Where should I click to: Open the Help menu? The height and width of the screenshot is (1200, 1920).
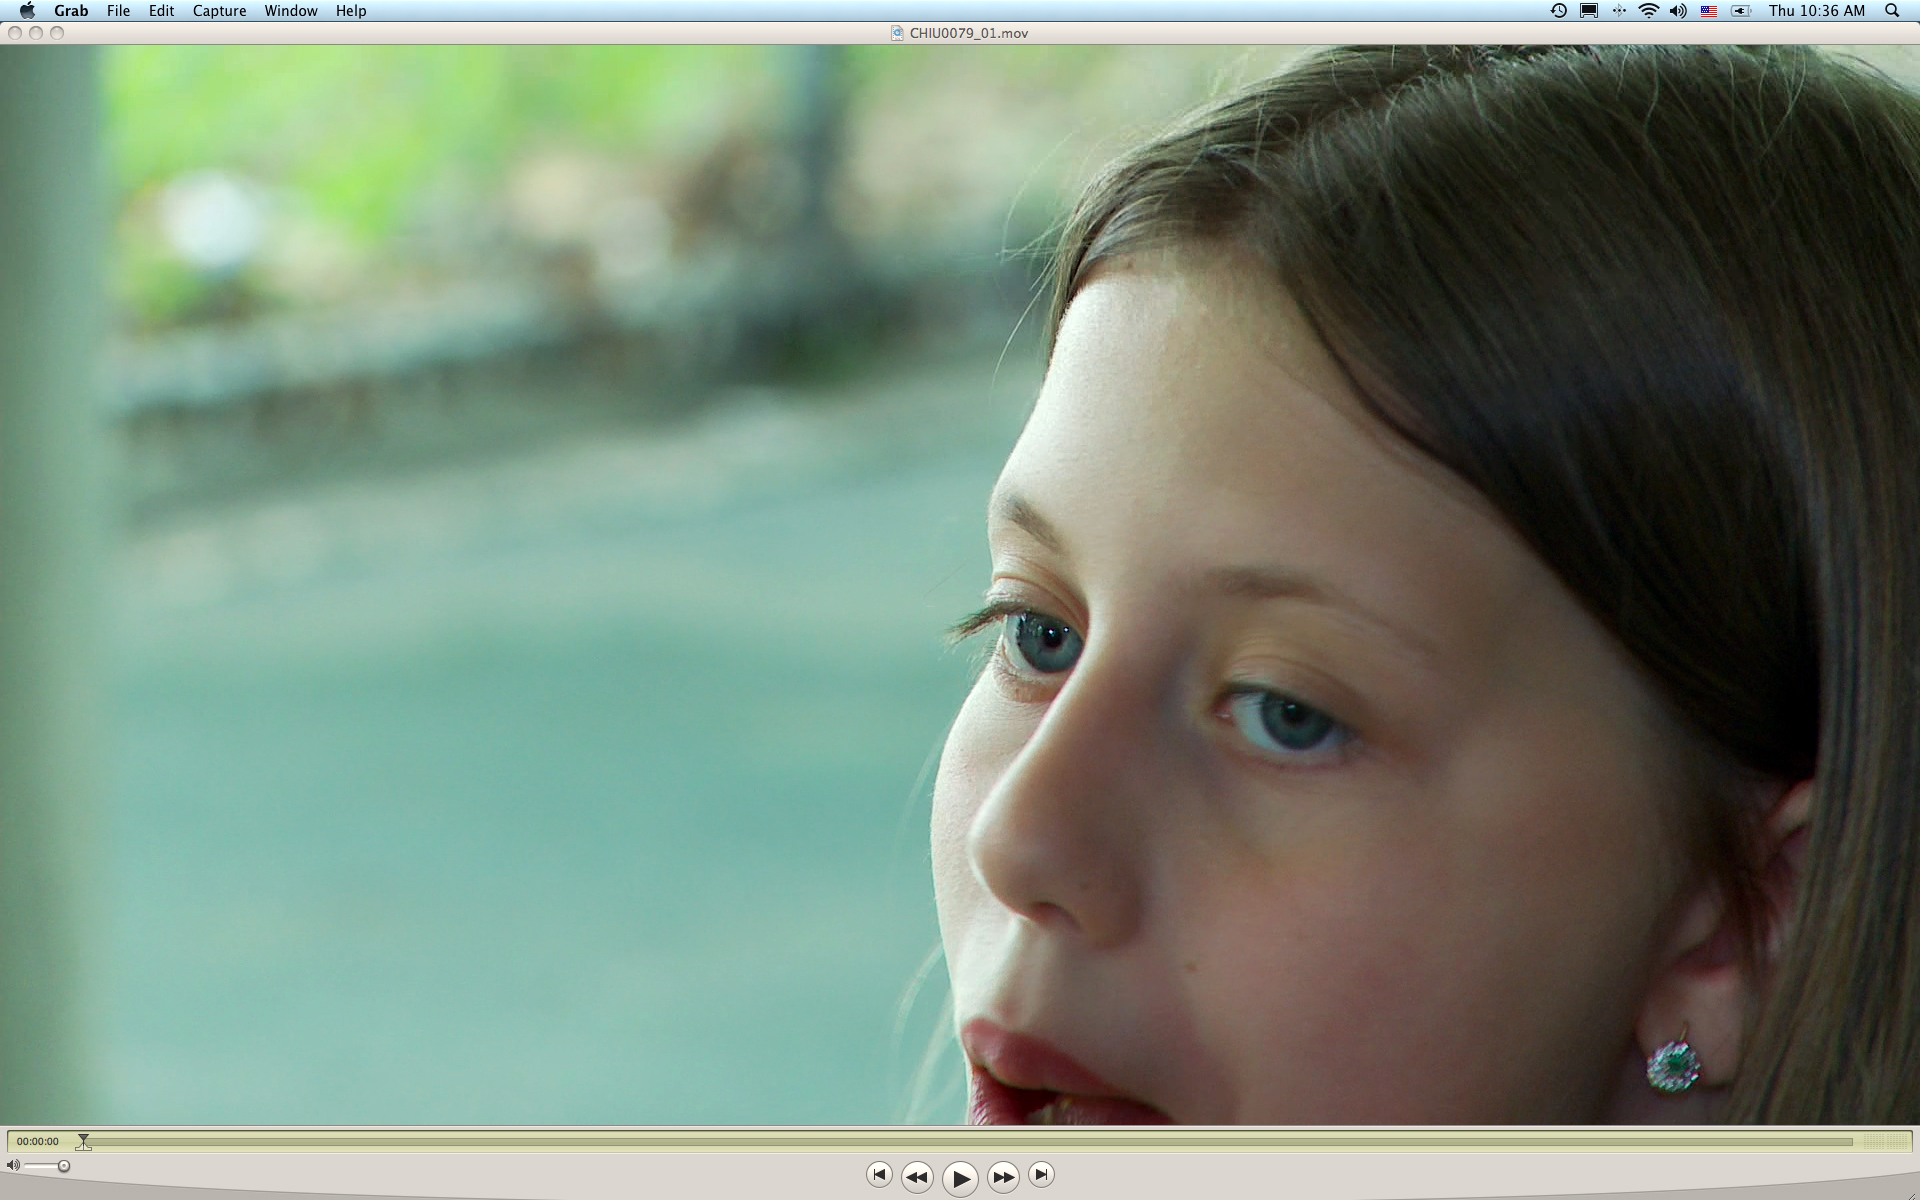[x=351, y=11]
